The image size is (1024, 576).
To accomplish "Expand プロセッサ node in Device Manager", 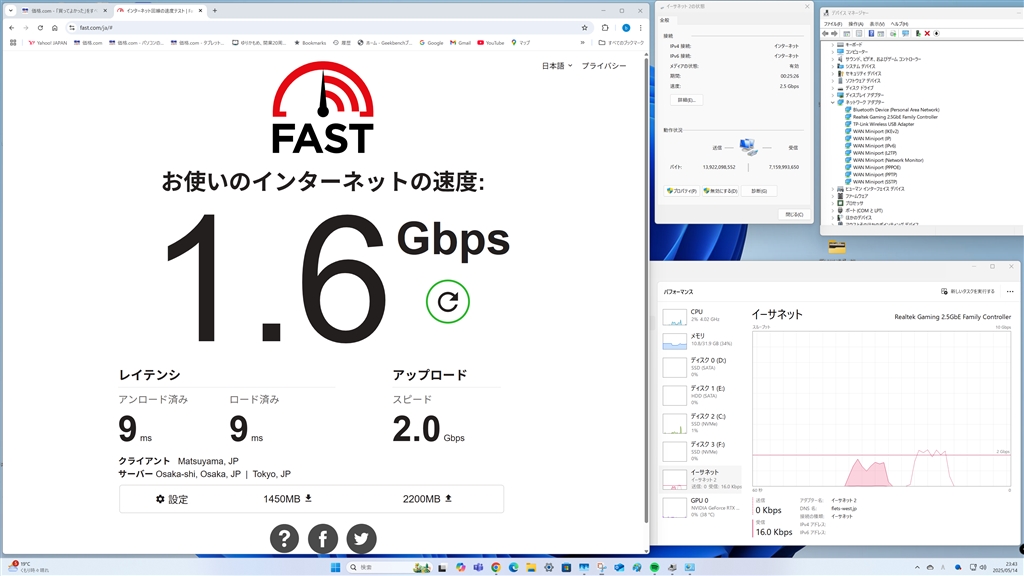I will 833,203.
